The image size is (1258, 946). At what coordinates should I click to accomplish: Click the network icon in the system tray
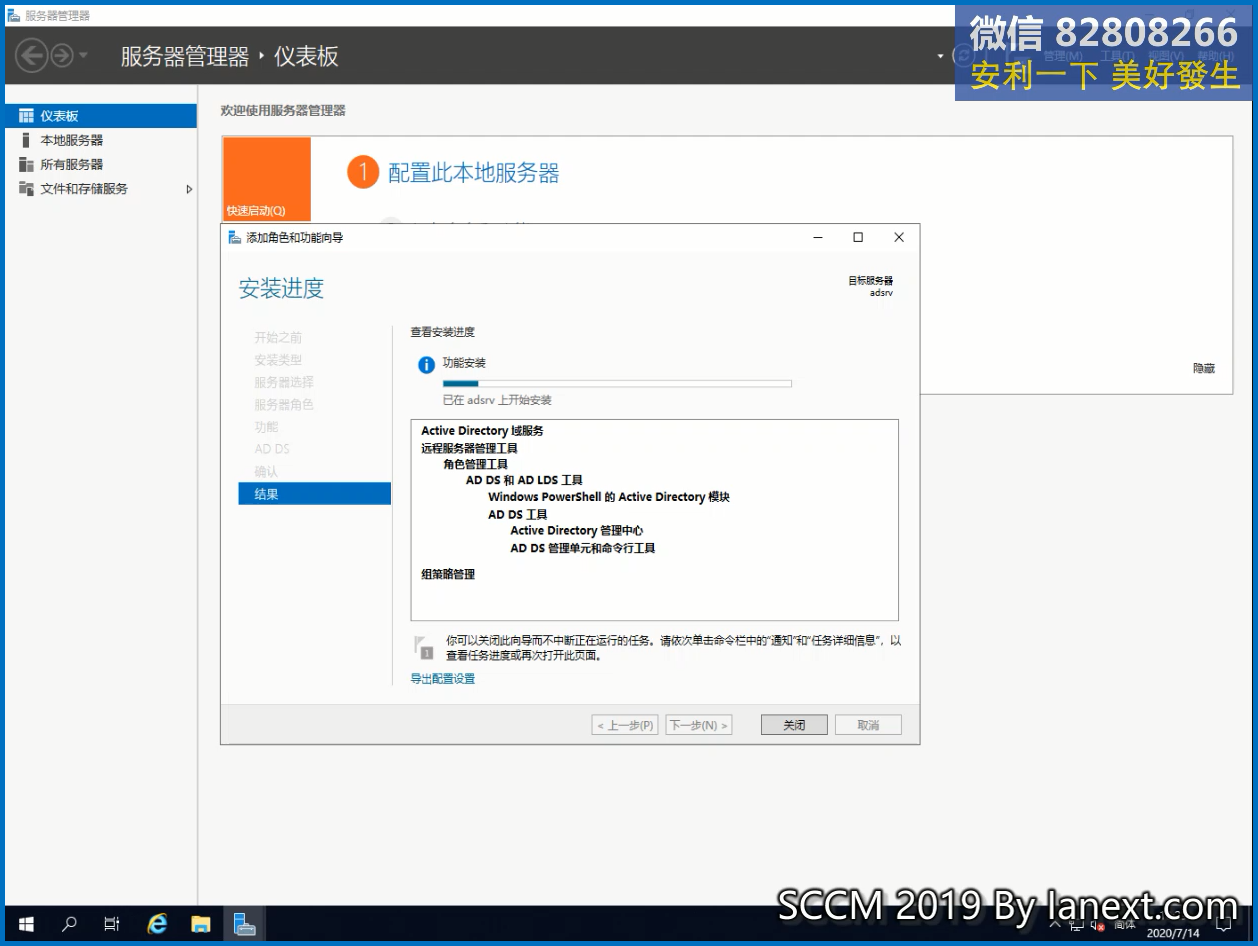click(x=1076, y=926)
